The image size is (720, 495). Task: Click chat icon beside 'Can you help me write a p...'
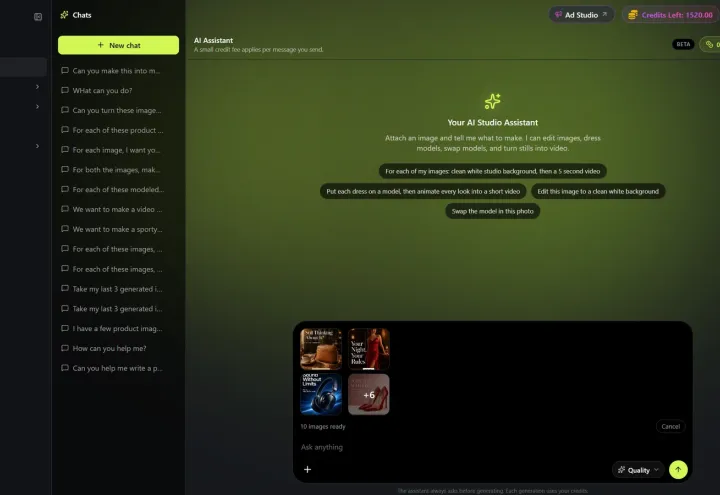(x=65, y=368)
